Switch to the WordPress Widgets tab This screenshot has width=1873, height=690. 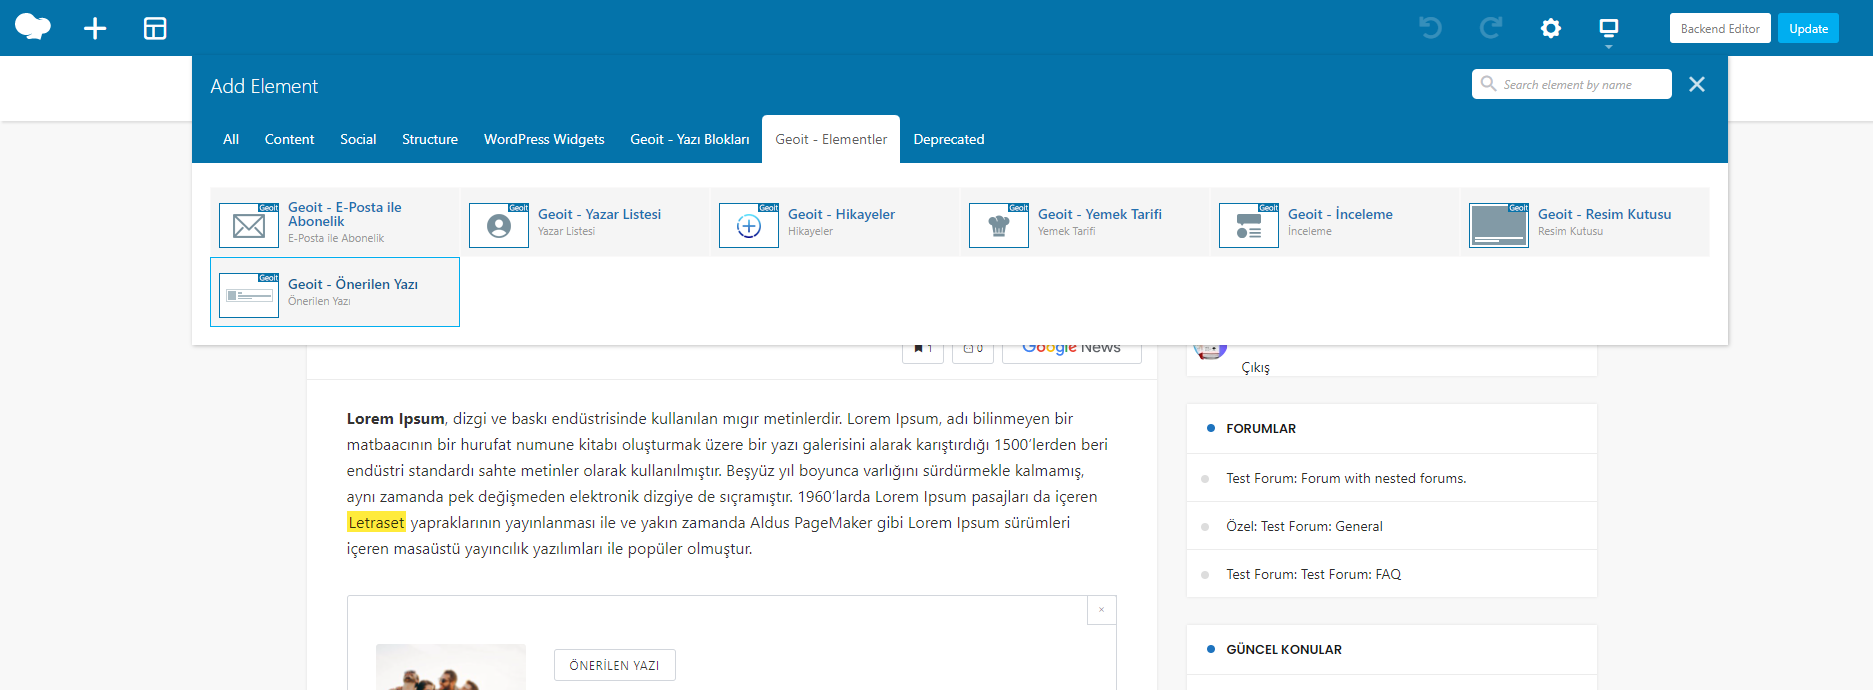click(544, 139)
